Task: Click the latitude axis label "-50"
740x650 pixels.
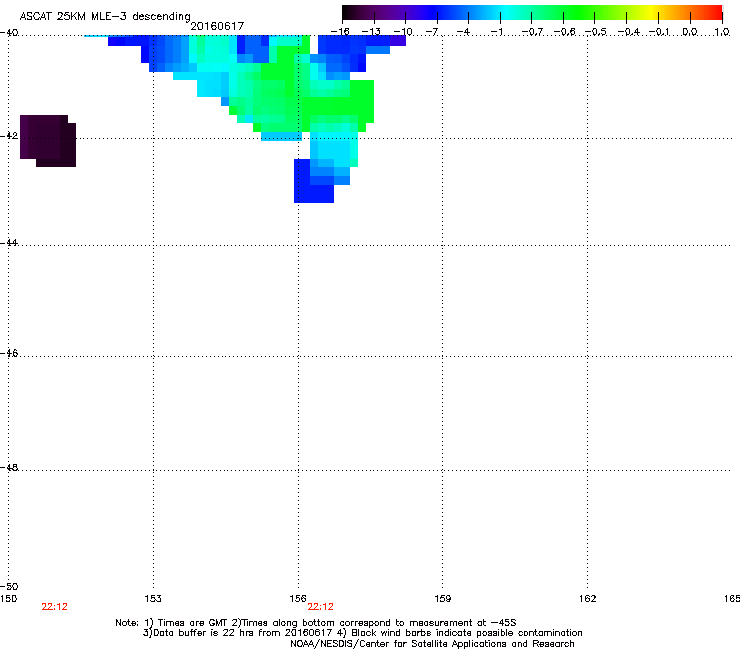Action: (x=9, y=586)
